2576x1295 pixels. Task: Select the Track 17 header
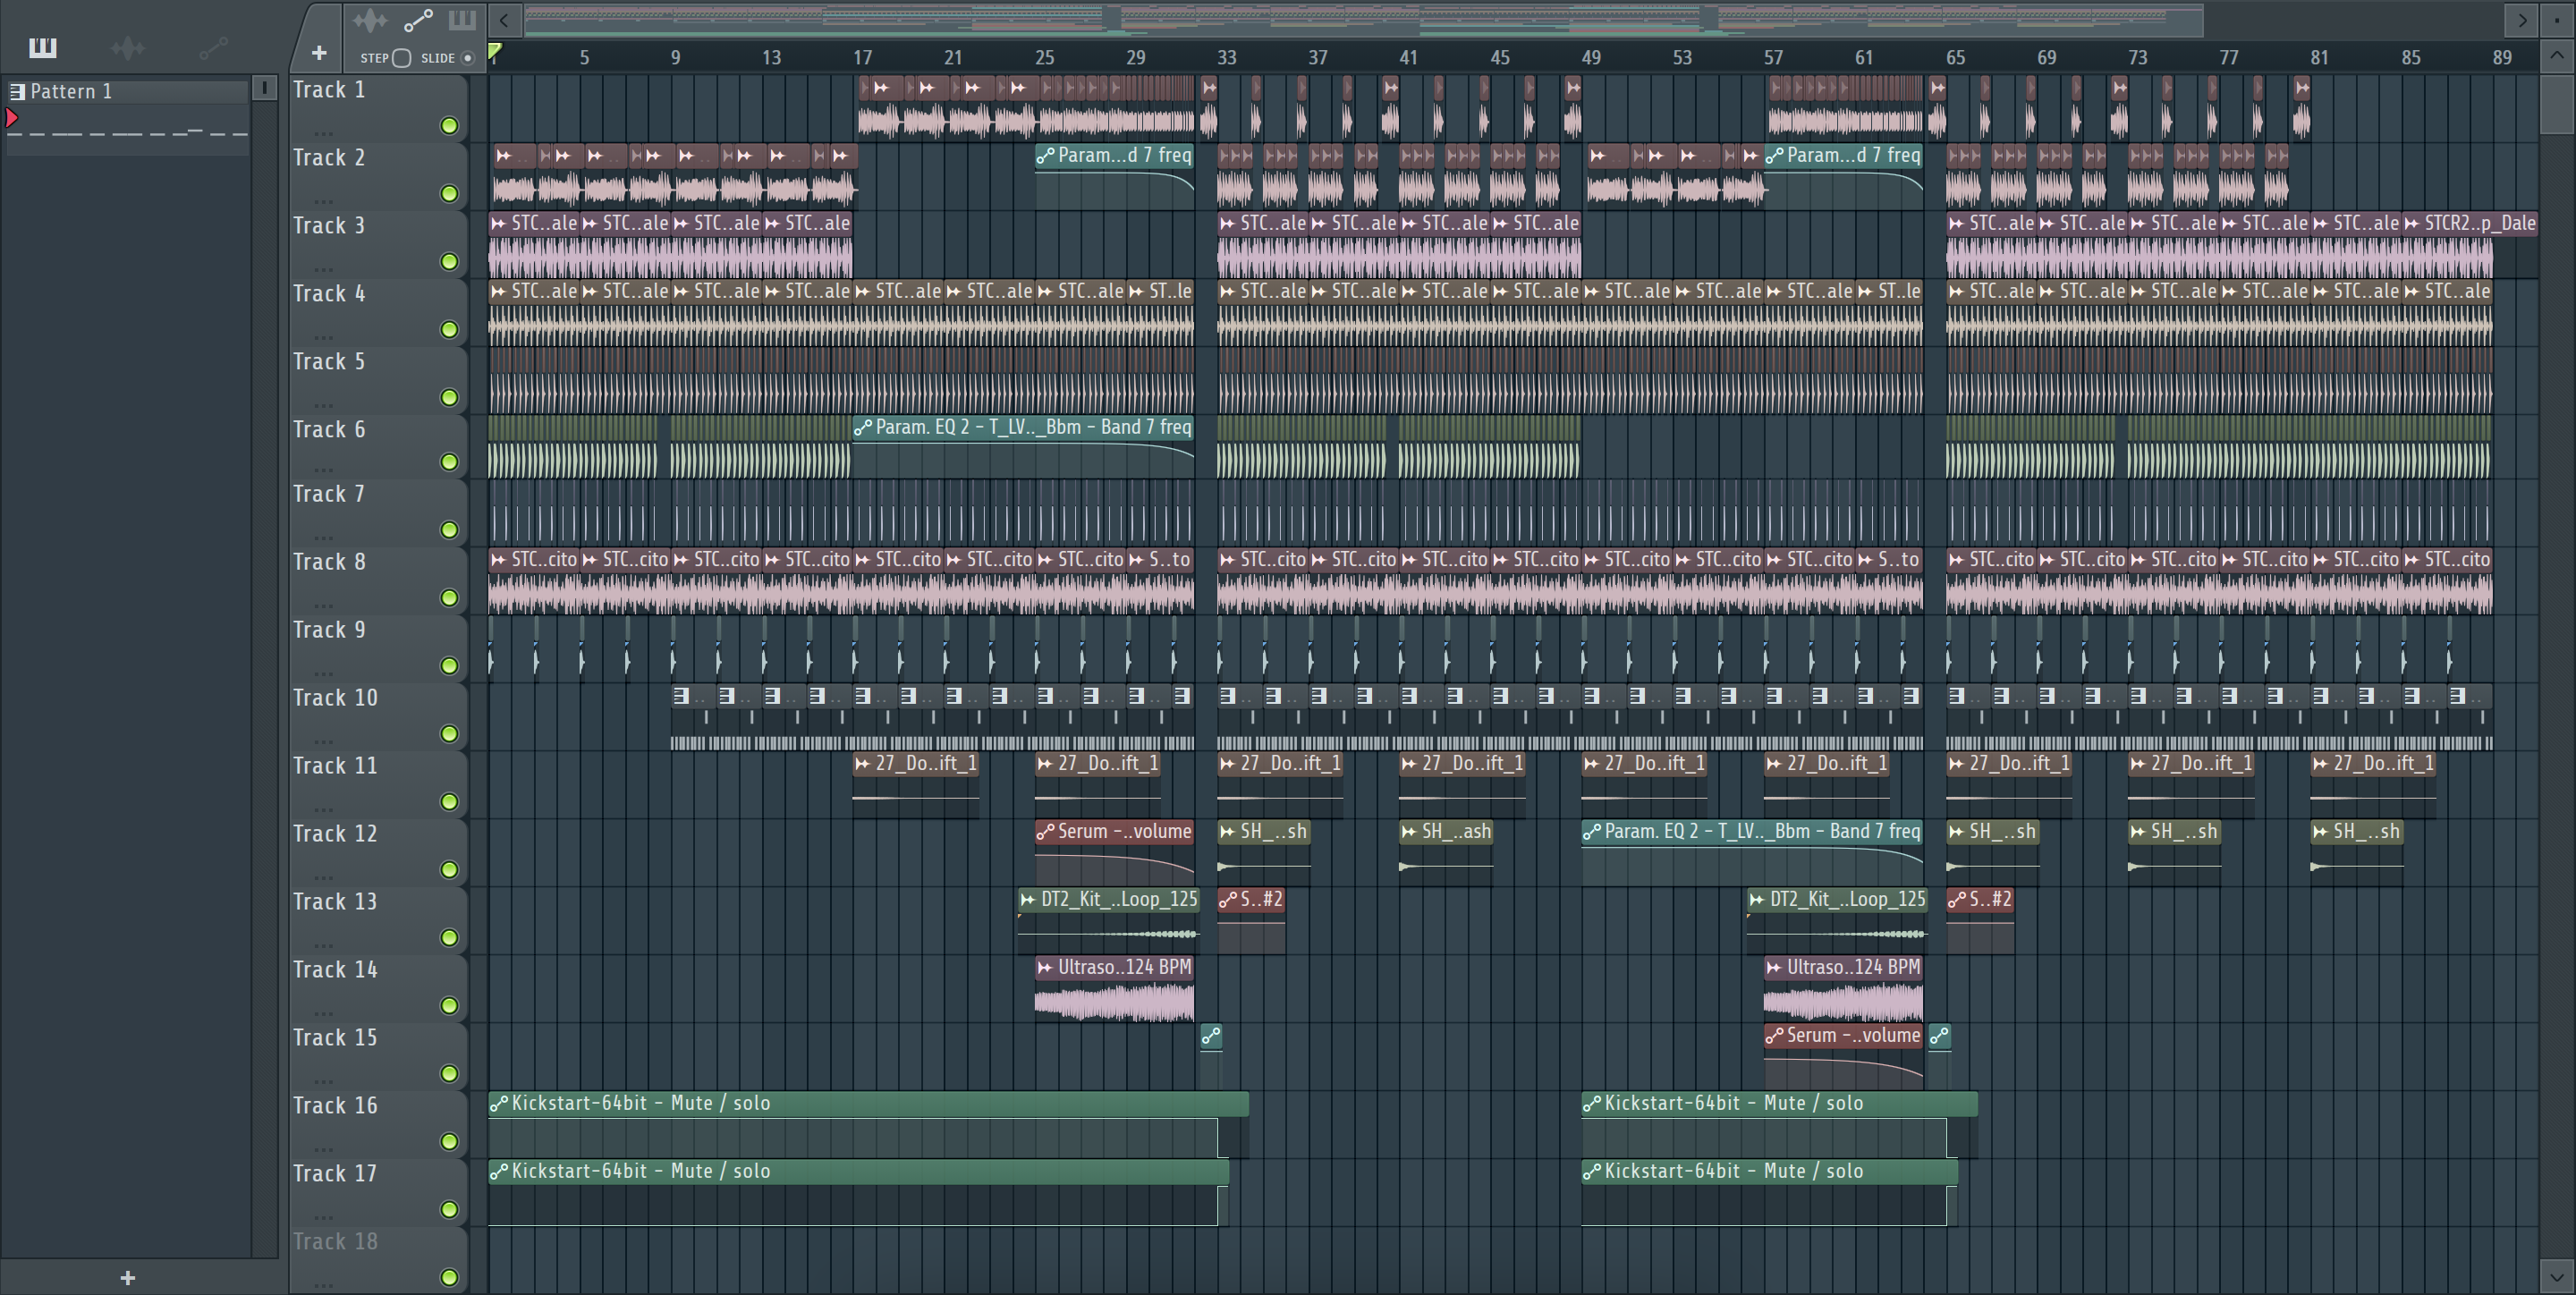coord(378,1191)
